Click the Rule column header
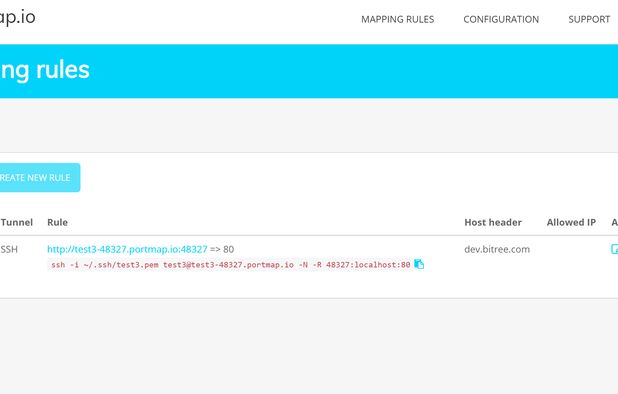This screenshot has width=618, height=394. (58, 222)
